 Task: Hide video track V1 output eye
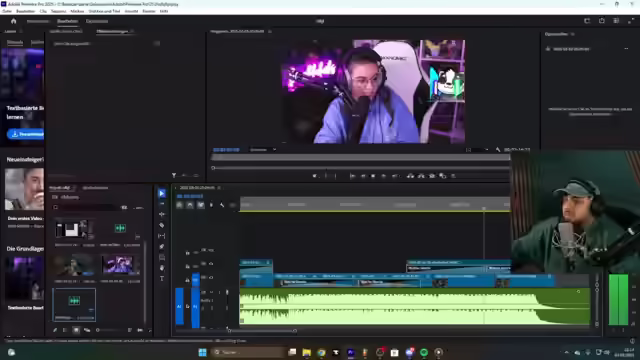tap(211, 278)
